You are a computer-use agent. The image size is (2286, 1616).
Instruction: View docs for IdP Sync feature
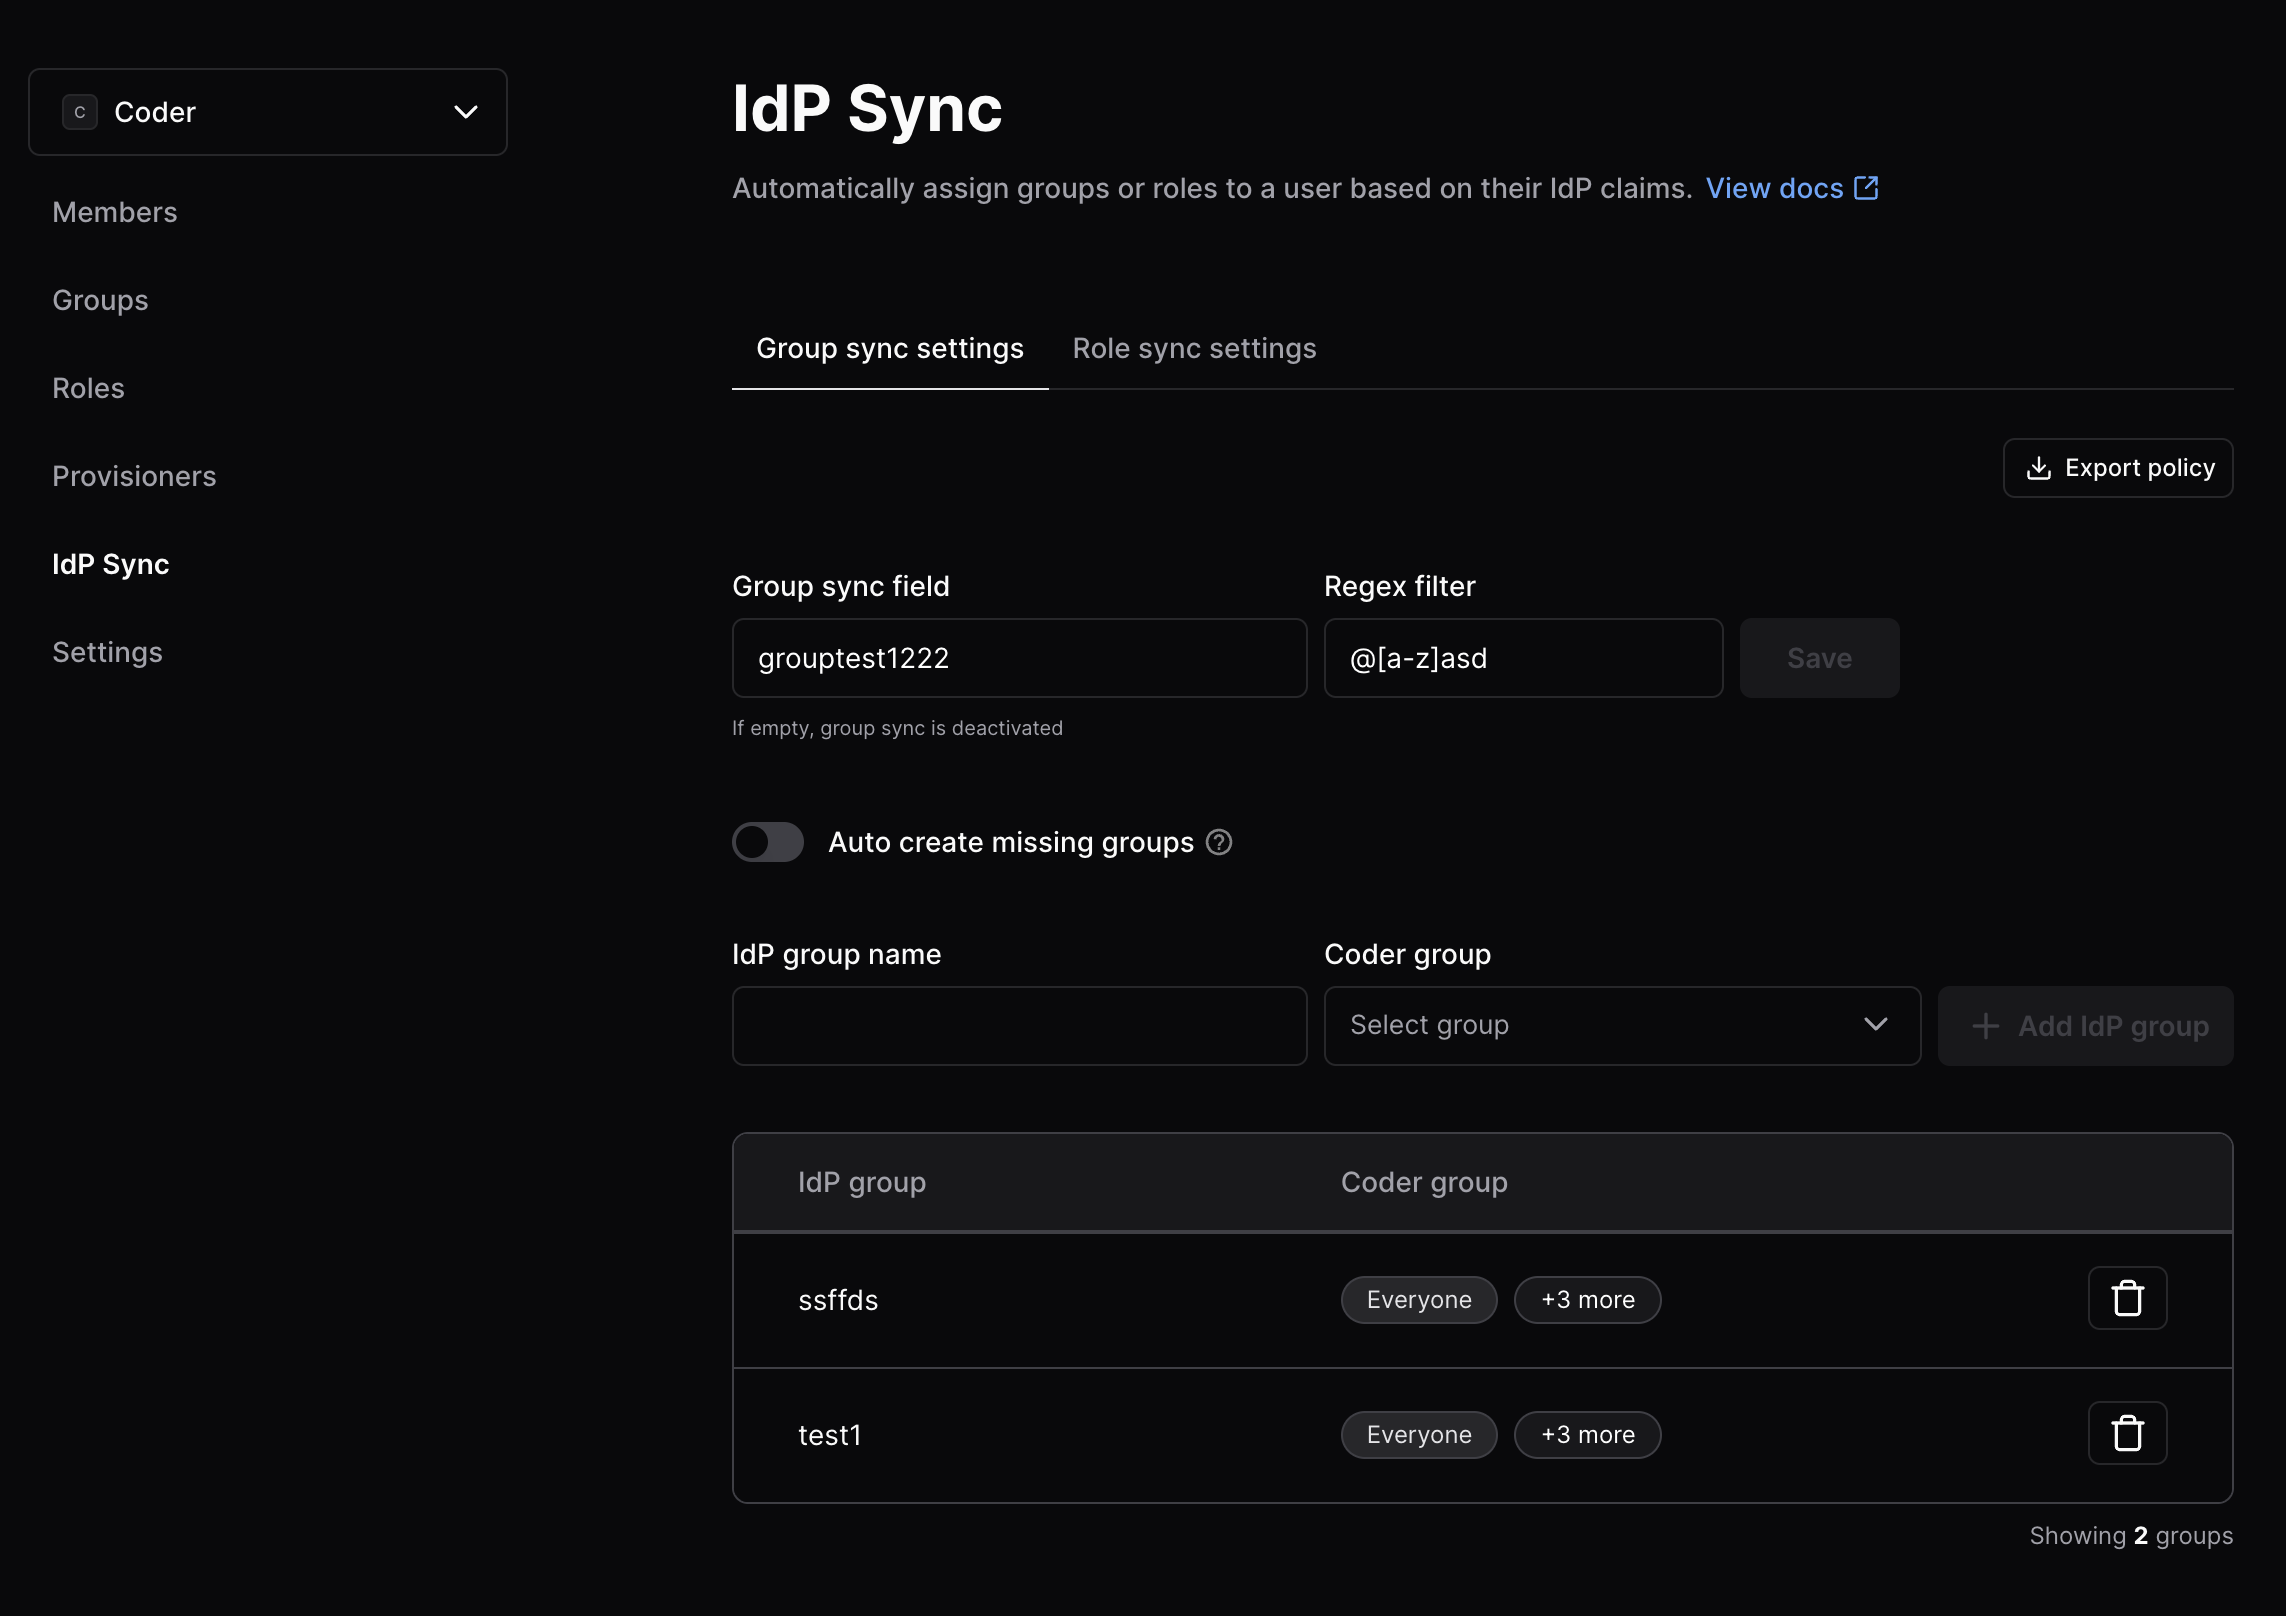click(x=1791, y=185)
